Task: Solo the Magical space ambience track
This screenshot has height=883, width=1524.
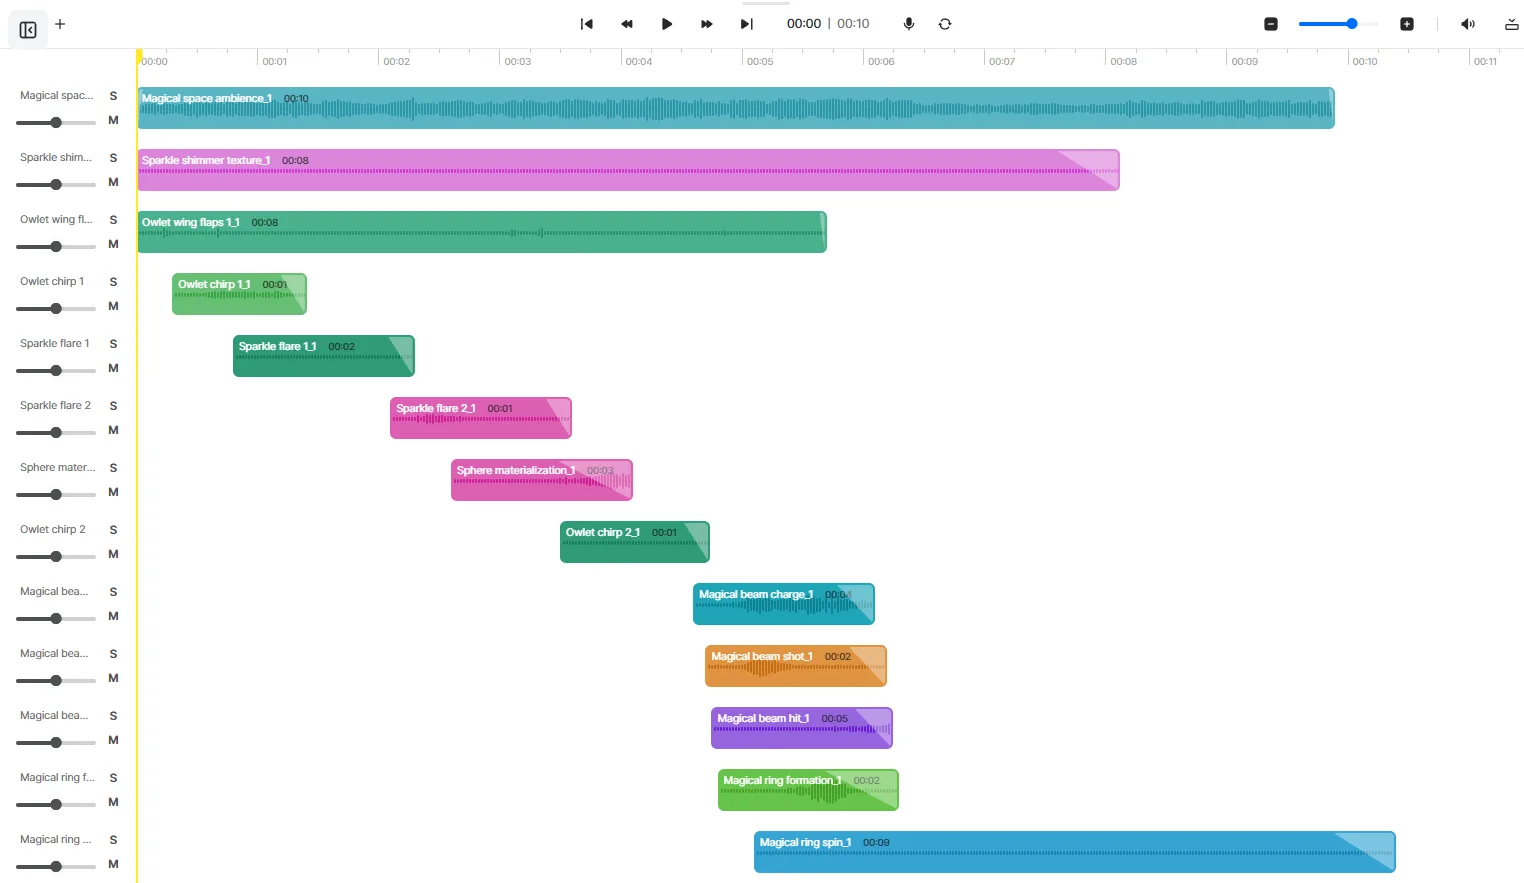Action: (x=113, y=96)
